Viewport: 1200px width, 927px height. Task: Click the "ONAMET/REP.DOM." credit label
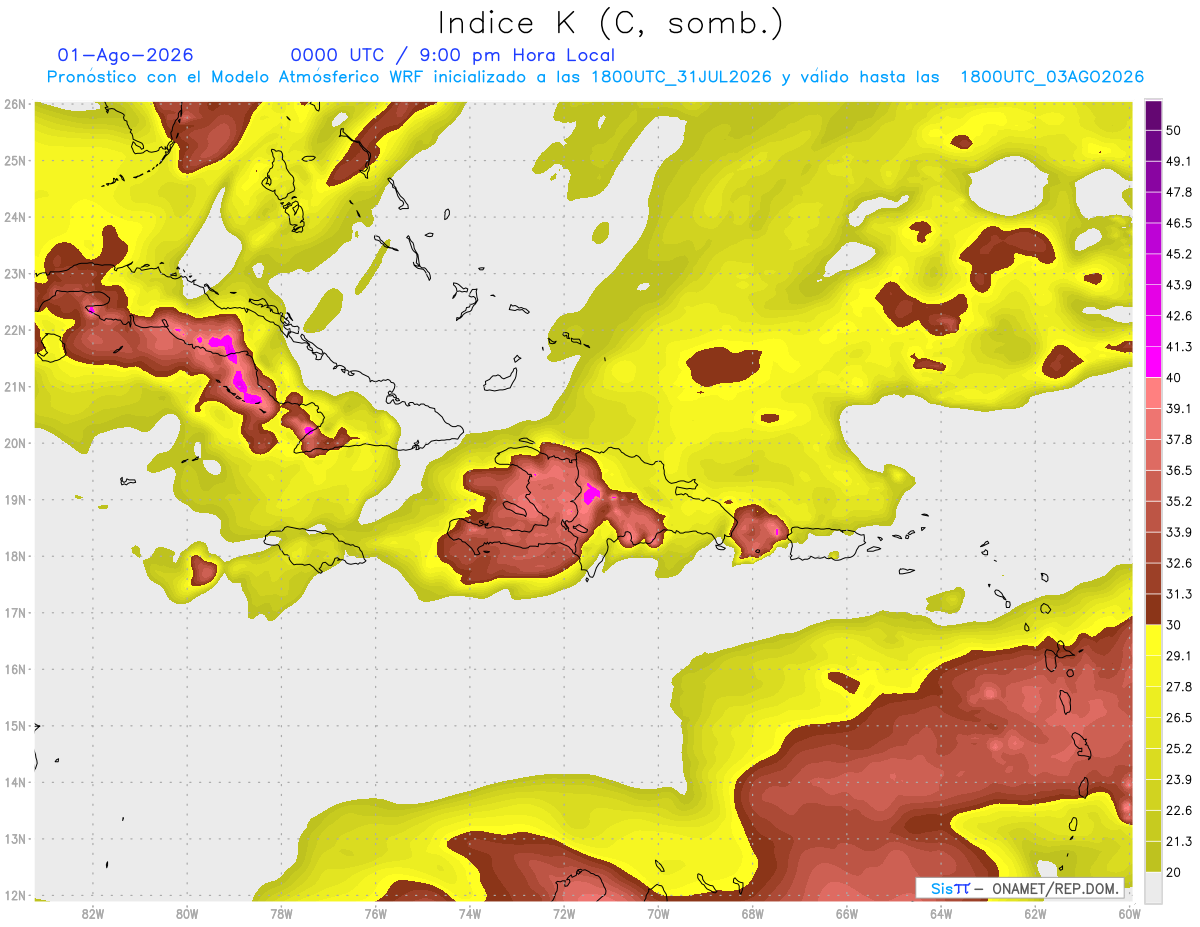pos(1057,889)
